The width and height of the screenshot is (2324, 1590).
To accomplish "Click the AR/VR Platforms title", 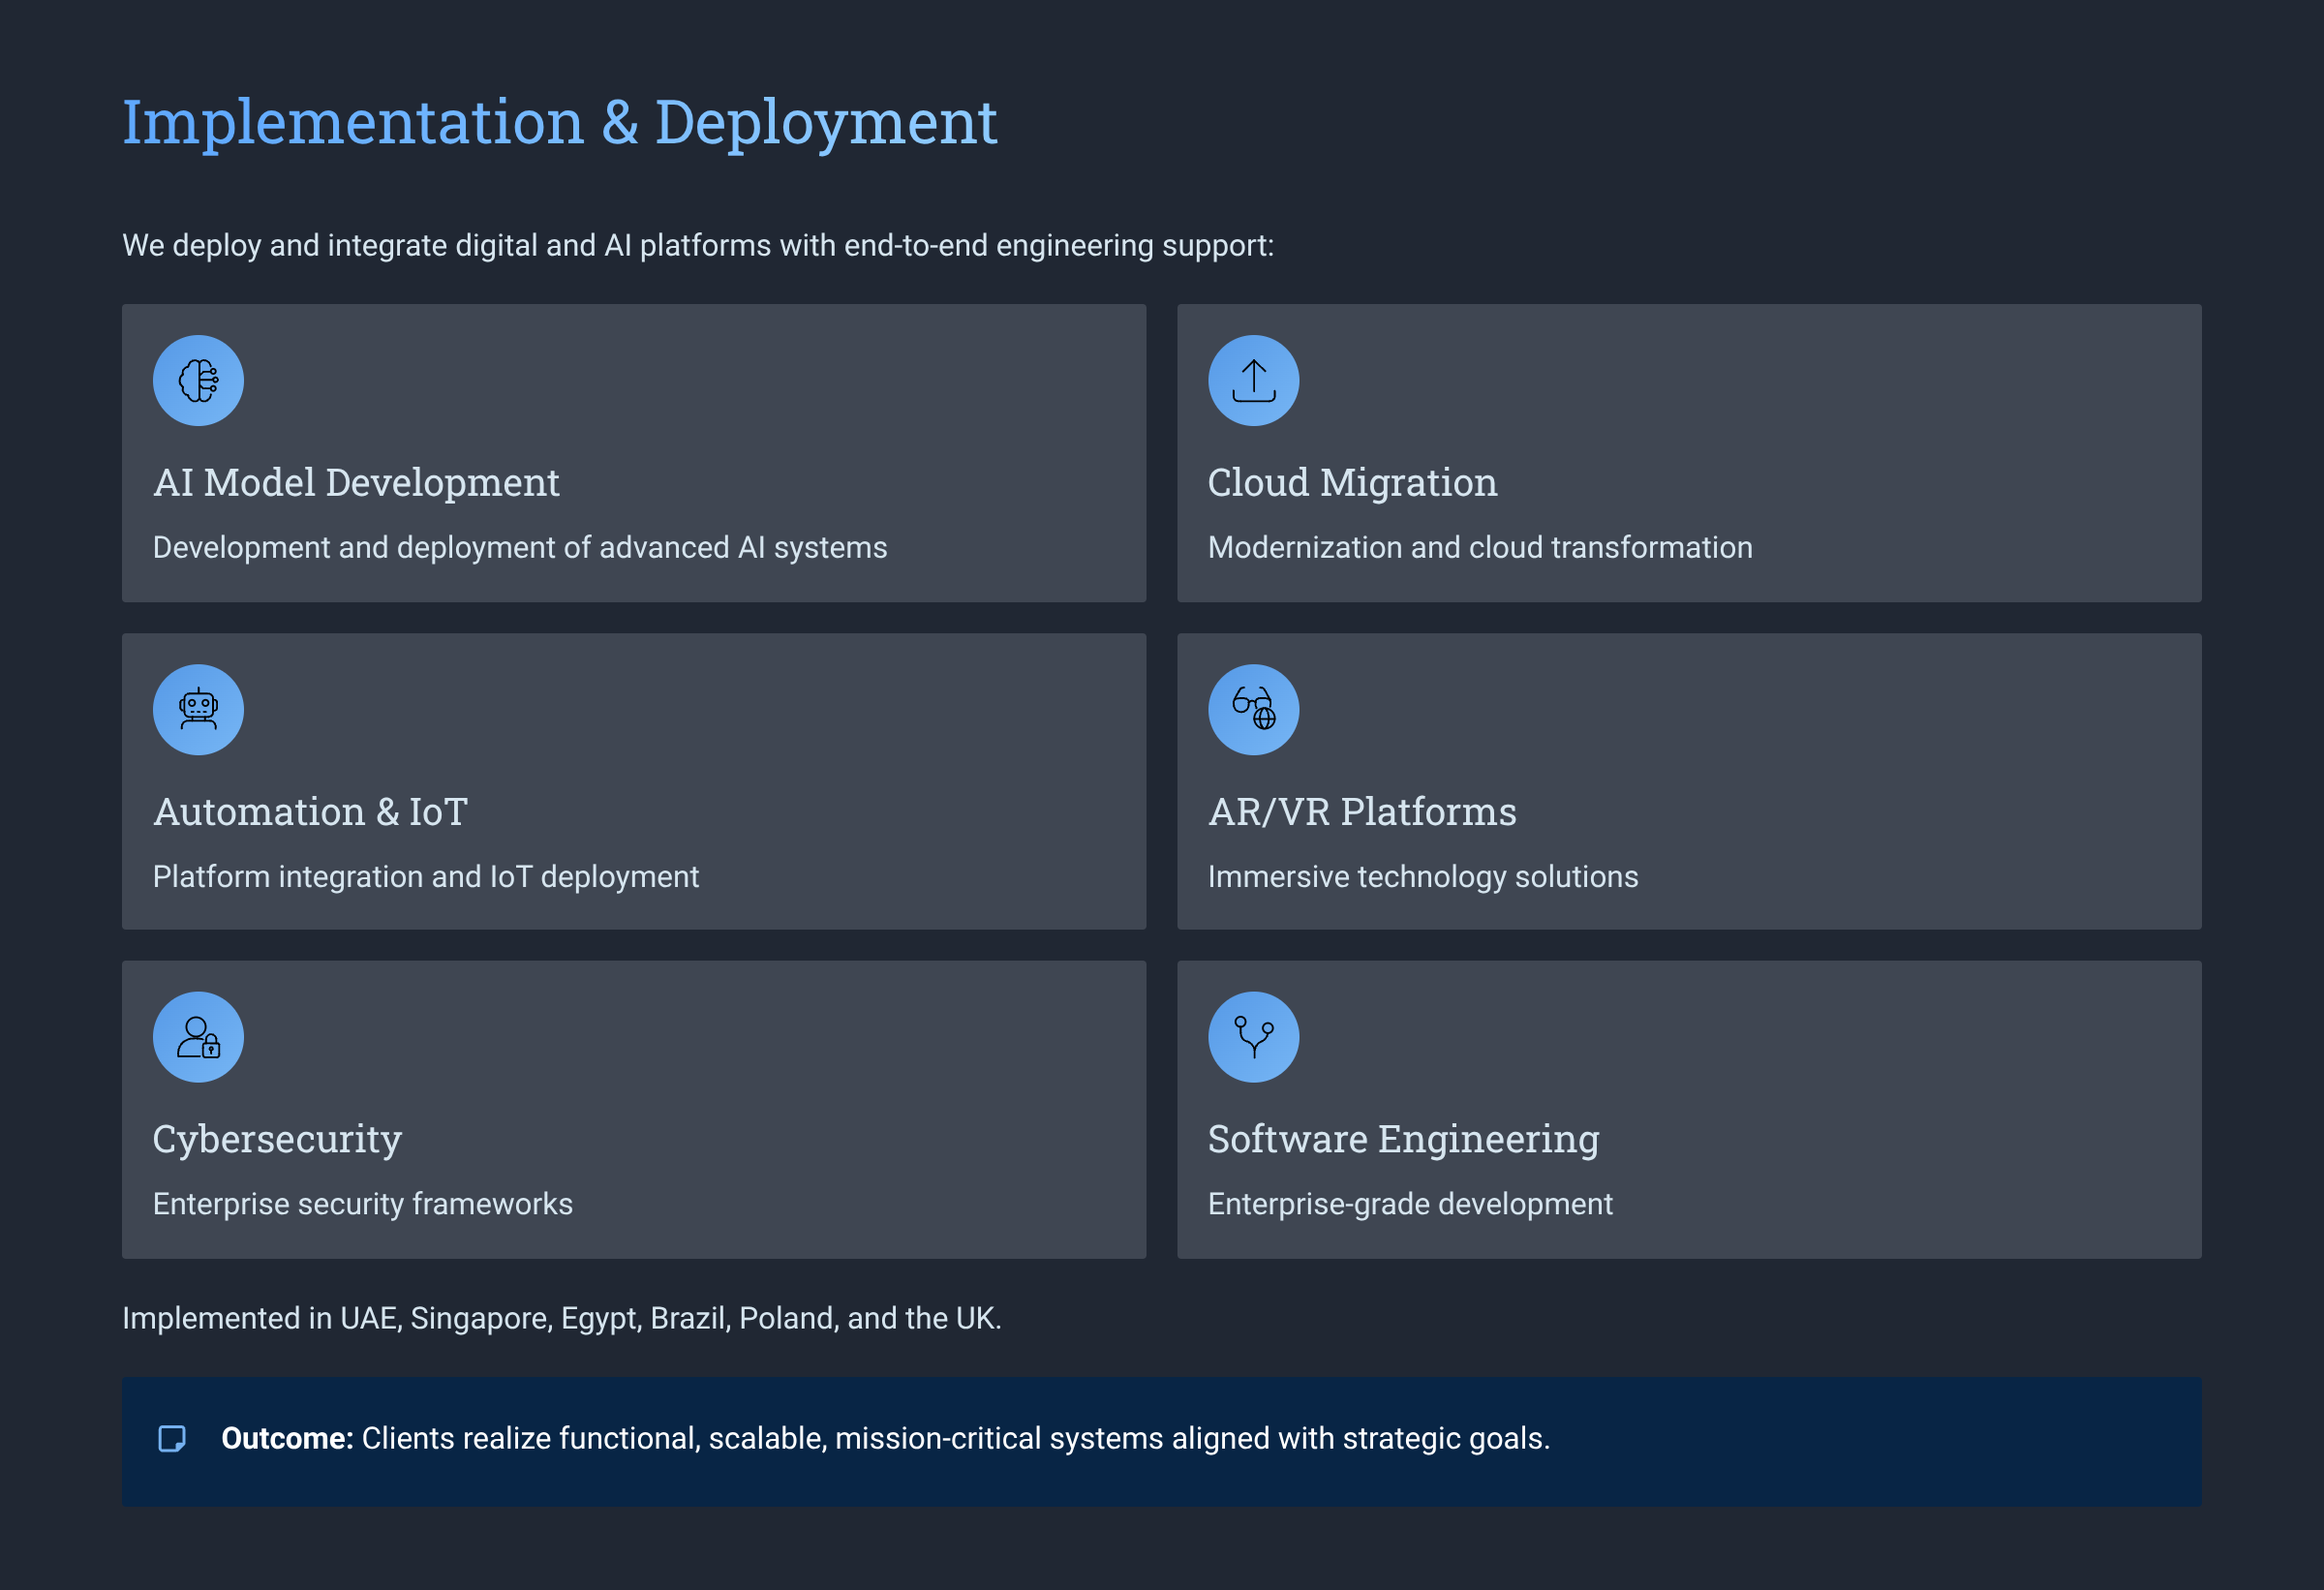I will click(1362, 812).
